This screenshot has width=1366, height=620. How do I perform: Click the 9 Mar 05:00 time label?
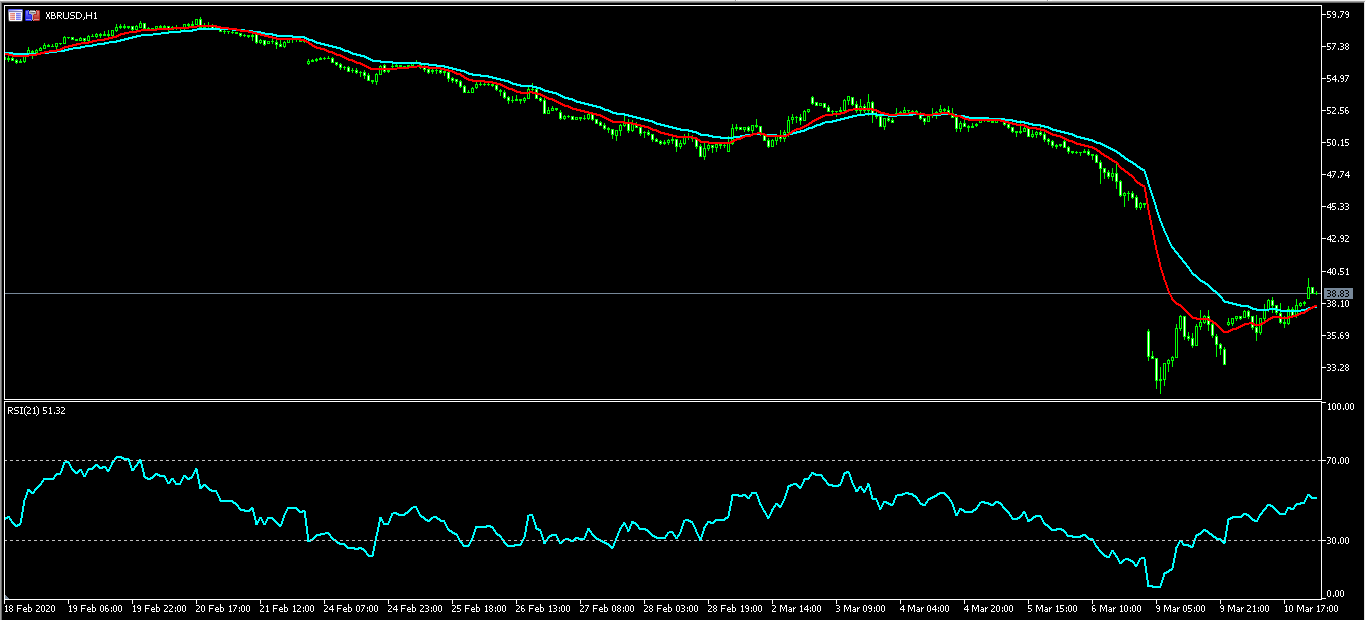(1181, 608)
